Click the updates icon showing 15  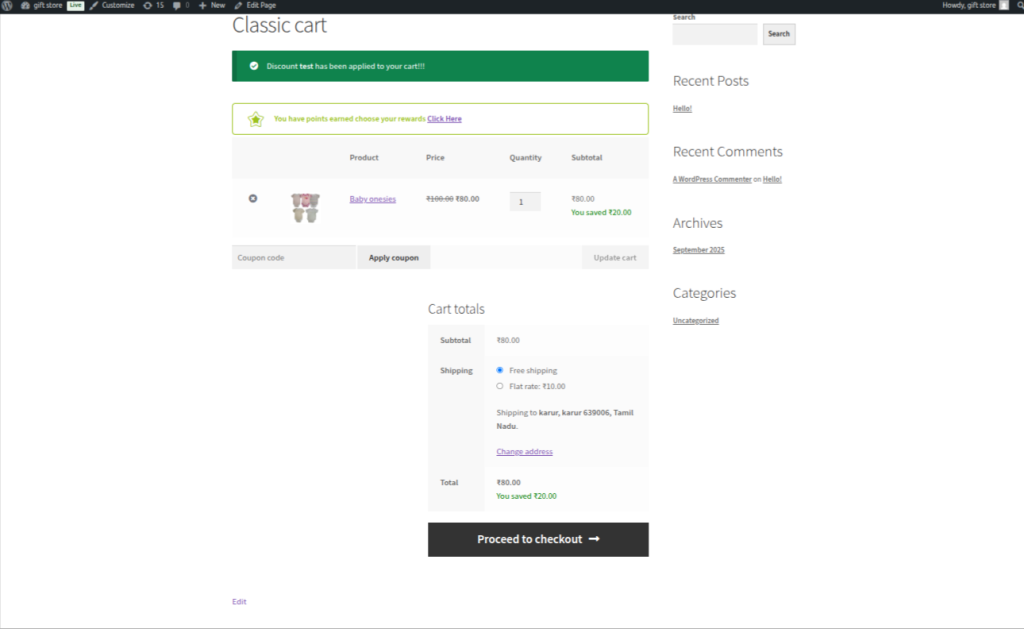pyautogui.click(x=153, y=5)
